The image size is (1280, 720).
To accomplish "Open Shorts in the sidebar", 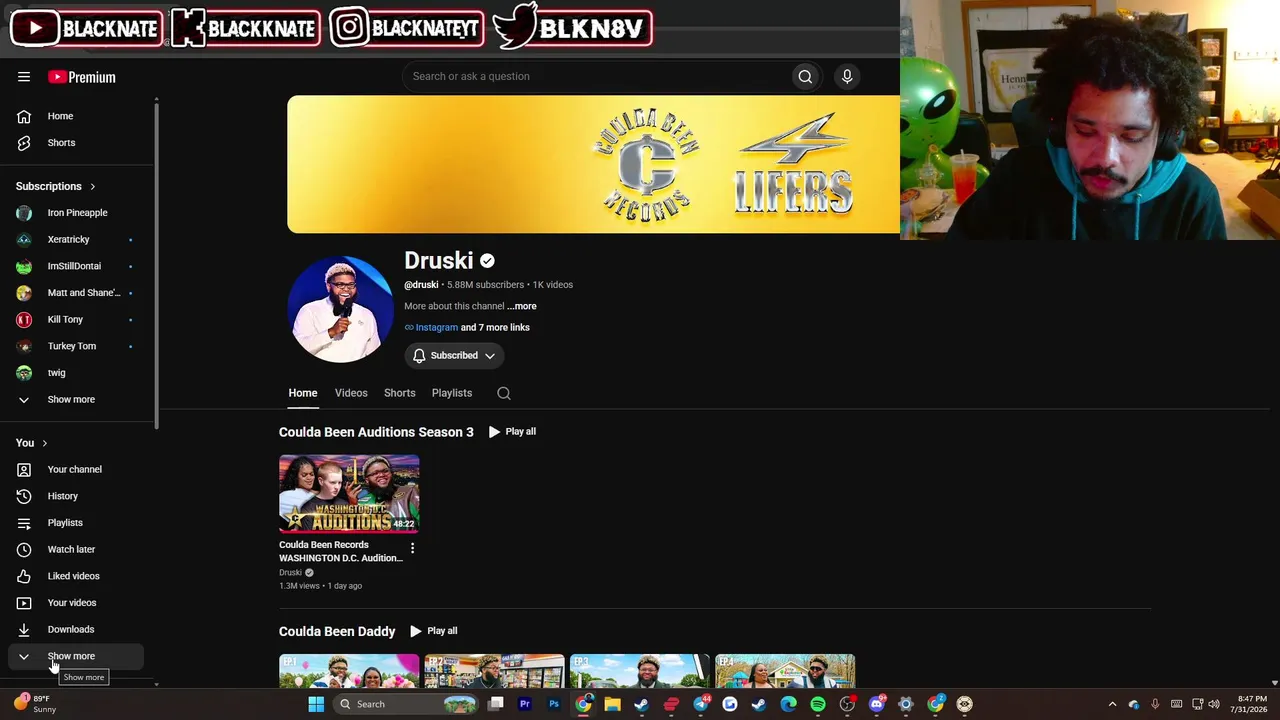I will tap(78, 143).
